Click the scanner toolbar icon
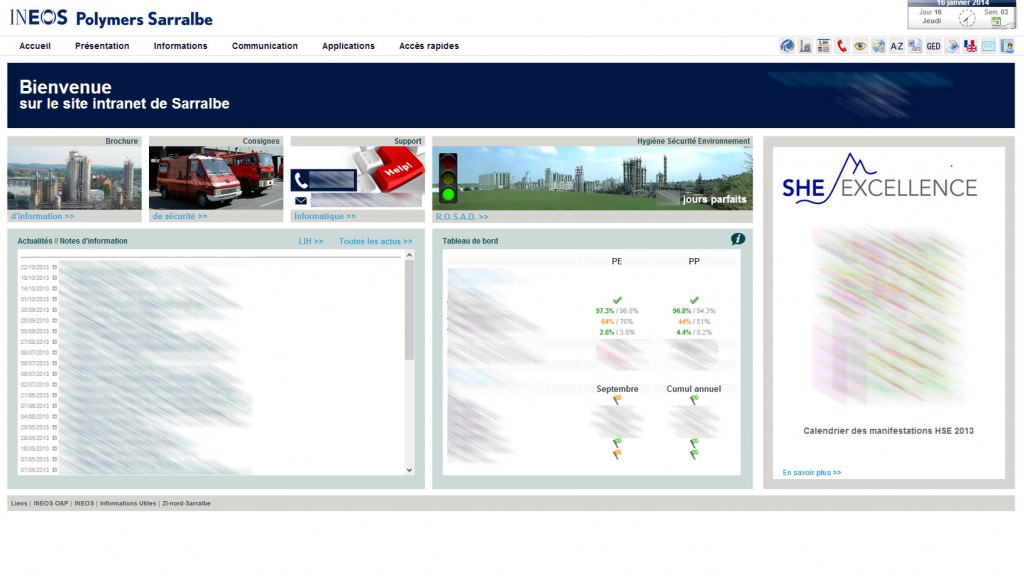This screenshot has height=582, width=1024. click(952, 46)
